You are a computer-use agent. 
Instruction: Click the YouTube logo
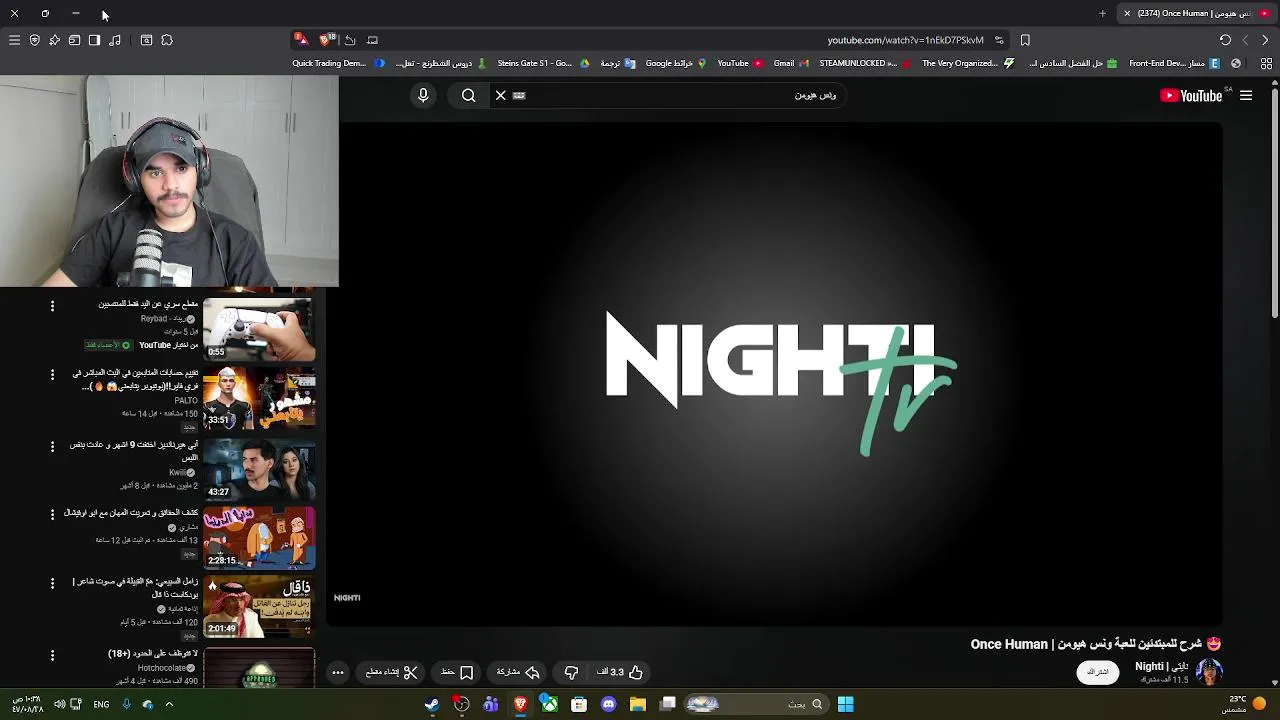pos(1191,95)
